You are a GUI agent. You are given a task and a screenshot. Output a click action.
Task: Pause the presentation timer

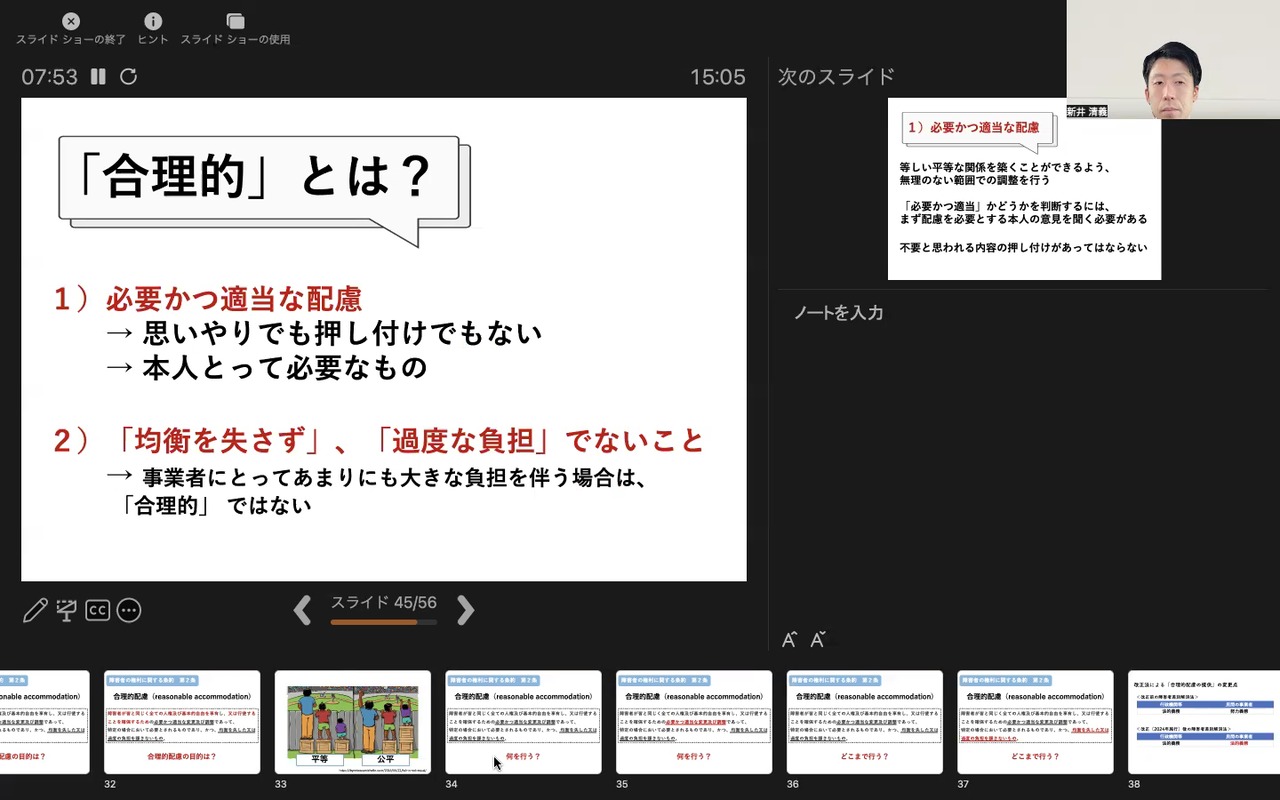pyautogui.click(x=98, y=77)
